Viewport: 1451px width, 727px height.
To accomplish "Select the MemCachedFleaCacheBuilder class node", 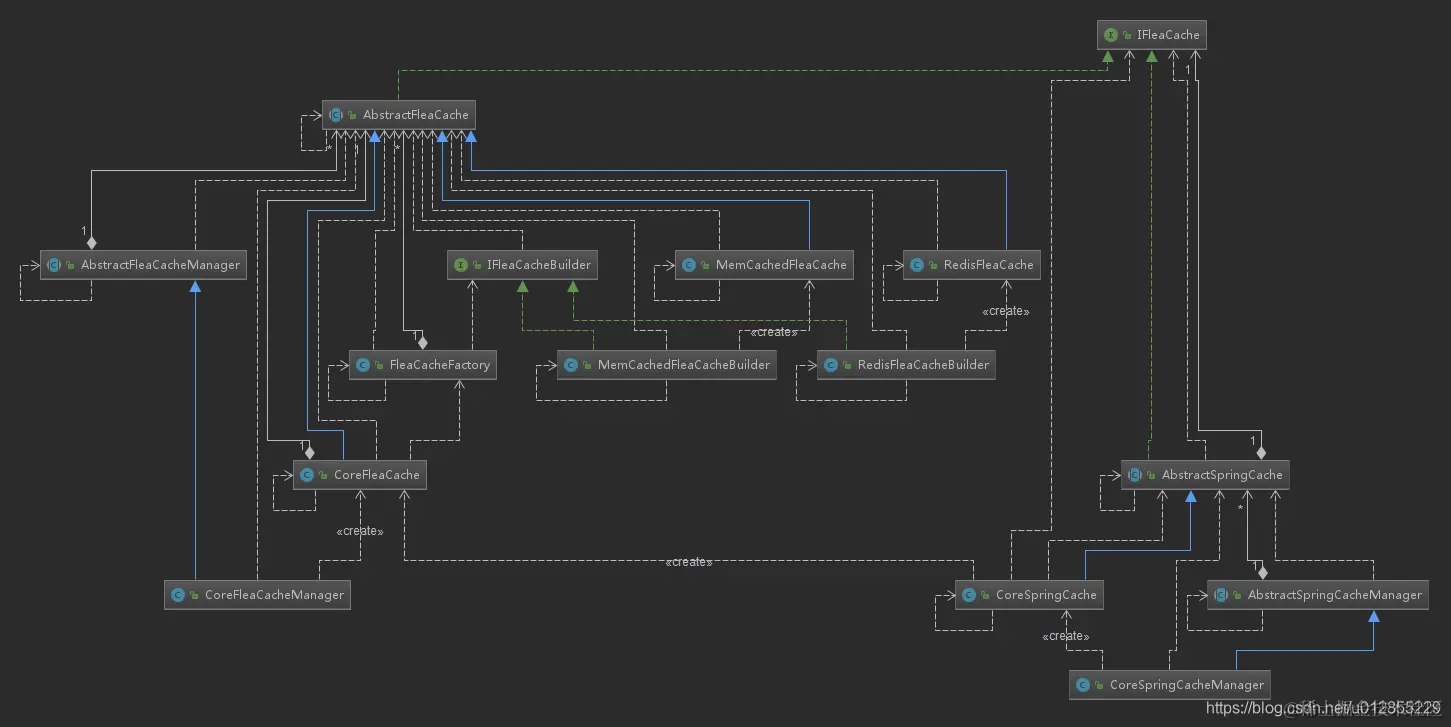I will [x=668, y=365].
